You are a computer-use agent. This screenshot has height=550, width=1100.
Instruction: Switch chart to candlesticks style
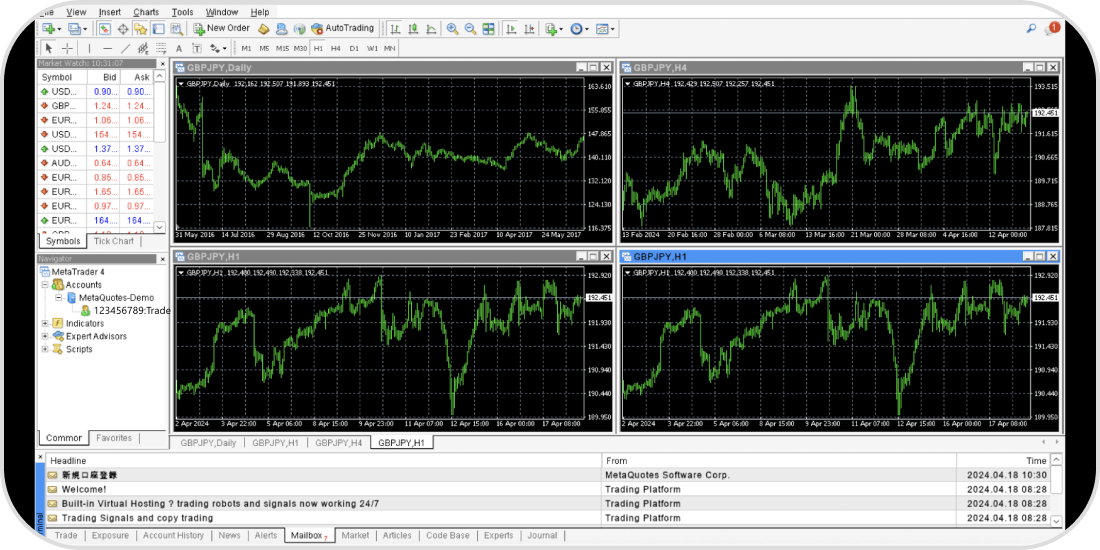[413, 29]
